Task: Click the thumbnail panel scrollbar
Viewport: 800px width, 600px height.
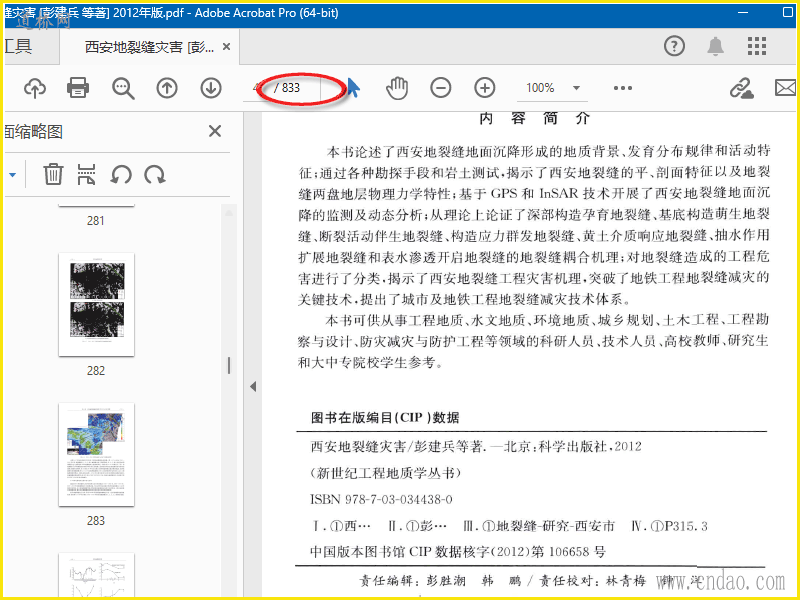Action: click(229, 365)
